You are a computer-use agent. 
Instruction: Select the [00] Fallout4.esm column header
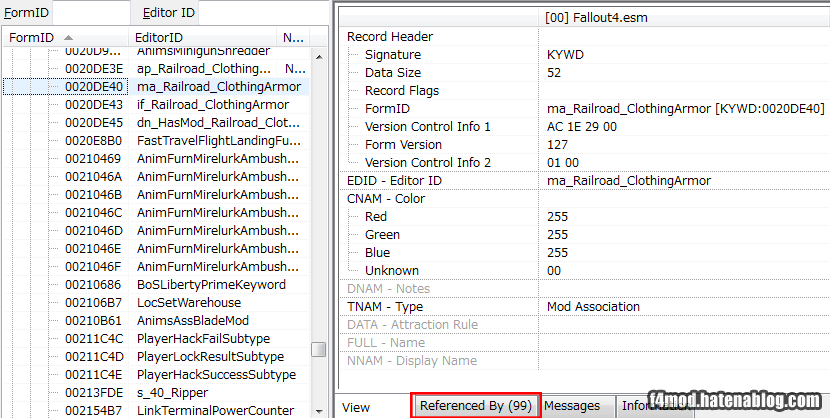point(684,18)
